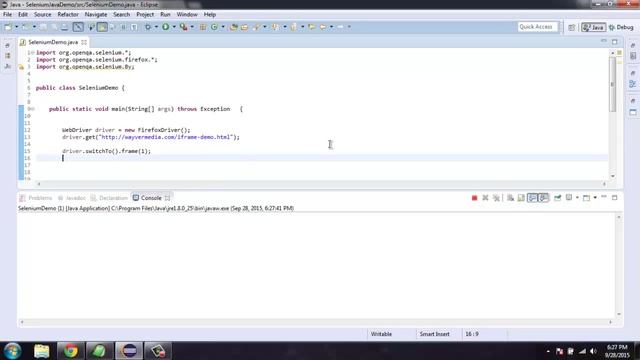
Task: Open the Window menu
Action: coord(187,15)
